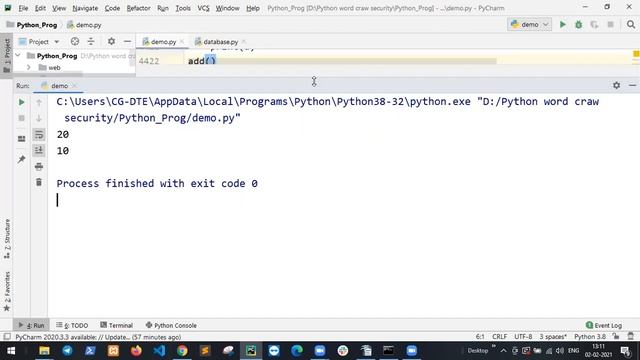Click the PyCharm update available status message
Screen dimensions: 640x360
point(98,337)
